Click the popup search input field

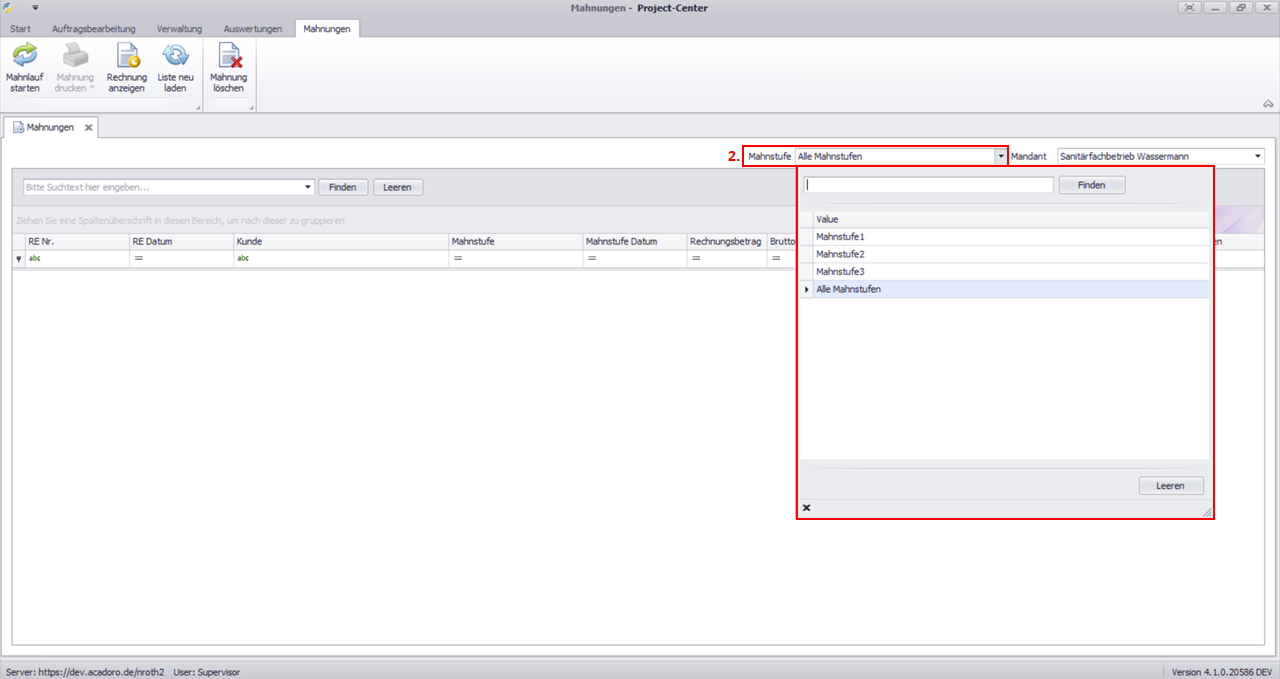click(x=928, y=185)
